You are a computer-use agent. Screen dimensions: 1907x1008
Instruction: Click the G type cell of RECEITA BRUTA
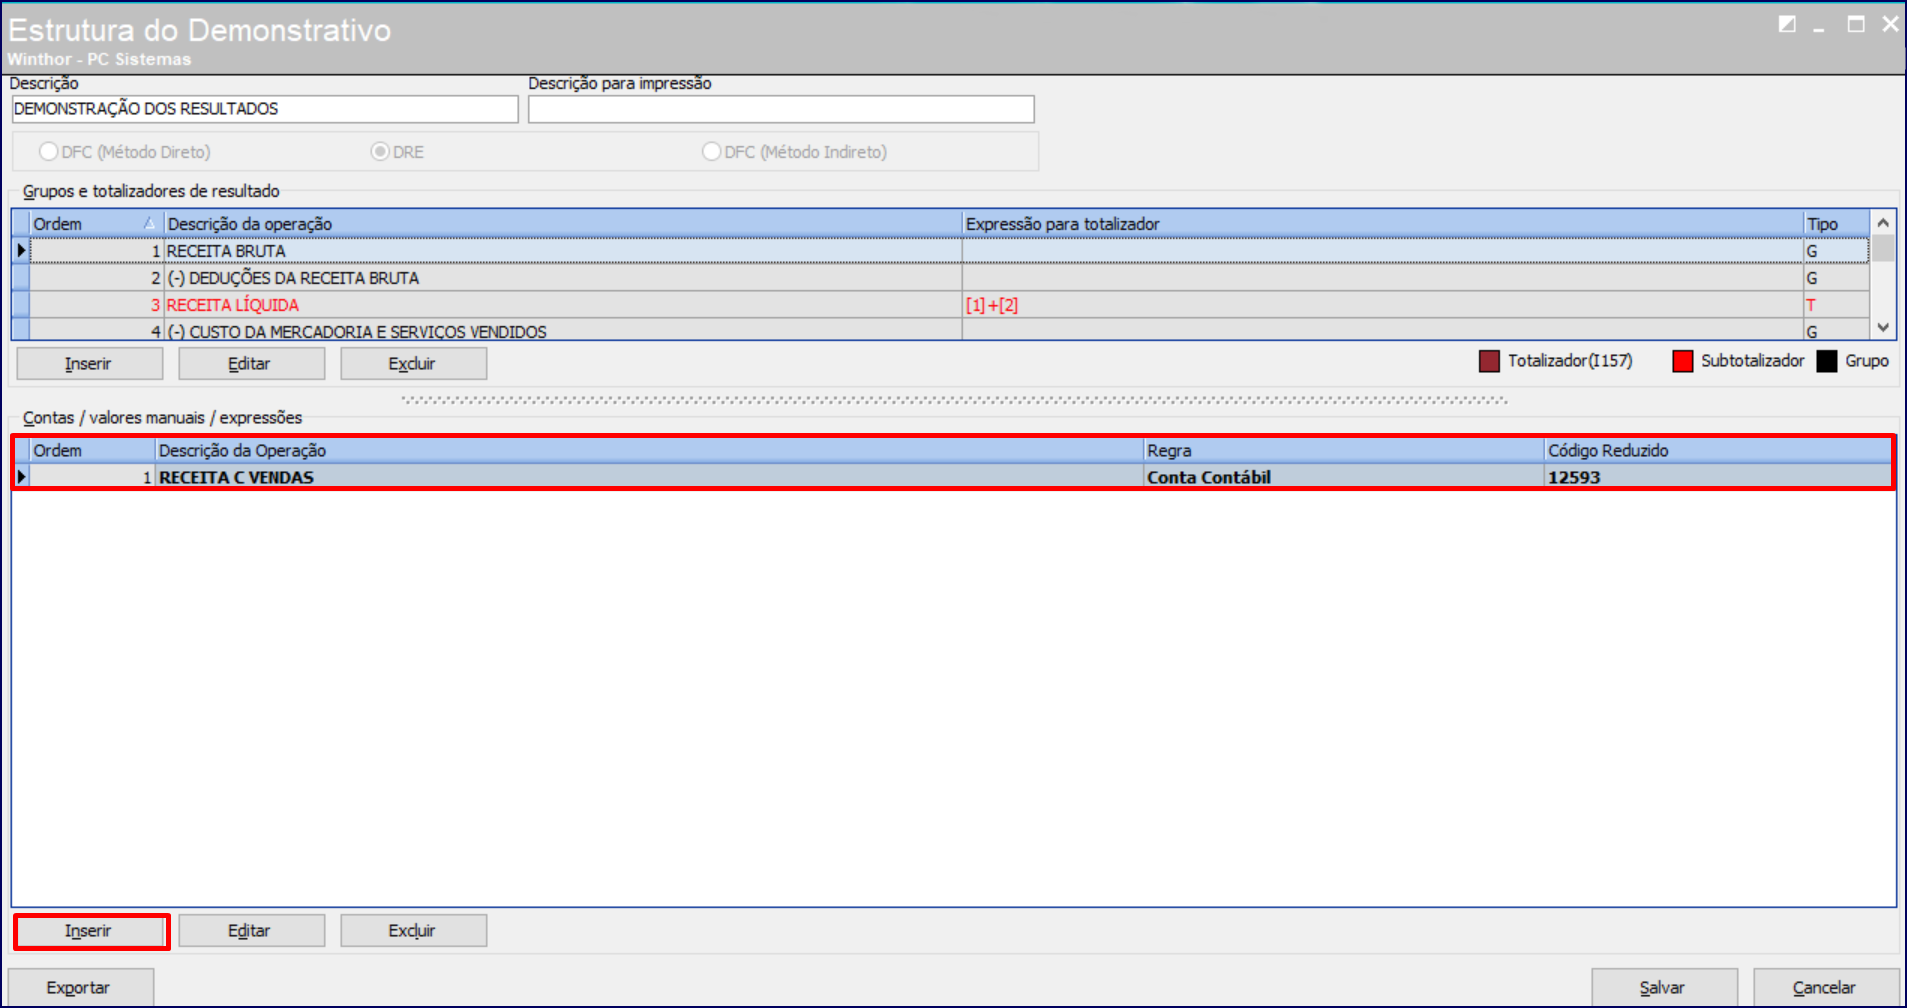(x=1836, y=251)
